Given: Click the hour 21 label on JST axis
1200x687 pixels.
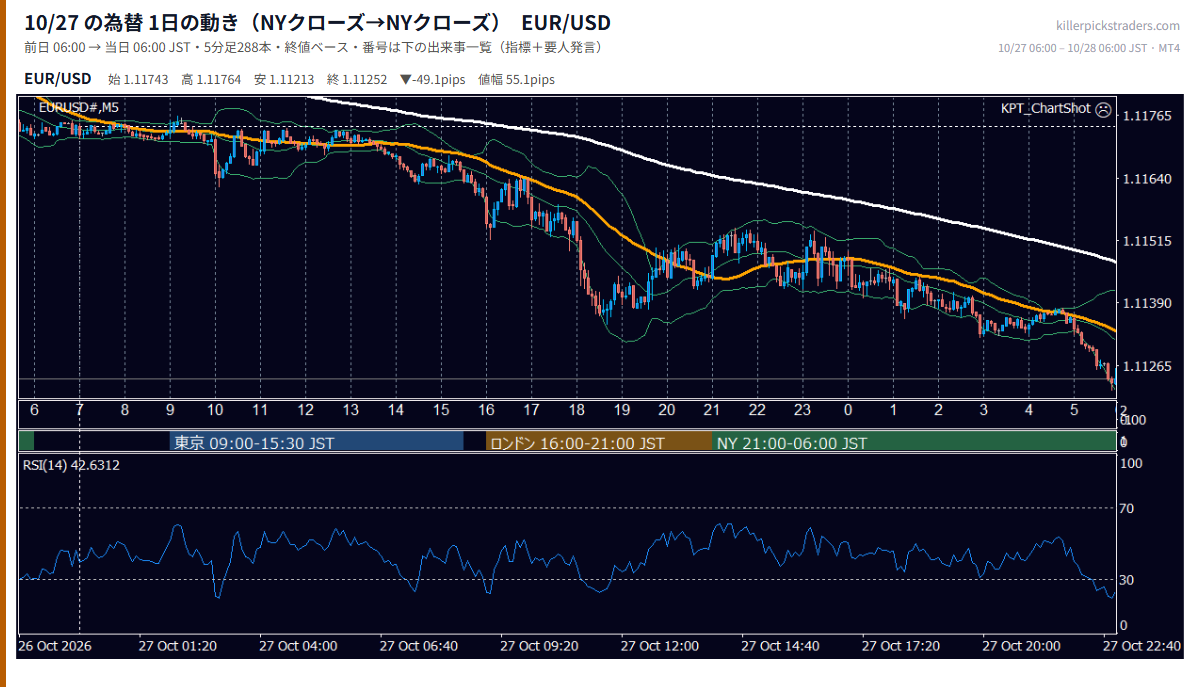Looking at the screenshot, I should 712,411.
